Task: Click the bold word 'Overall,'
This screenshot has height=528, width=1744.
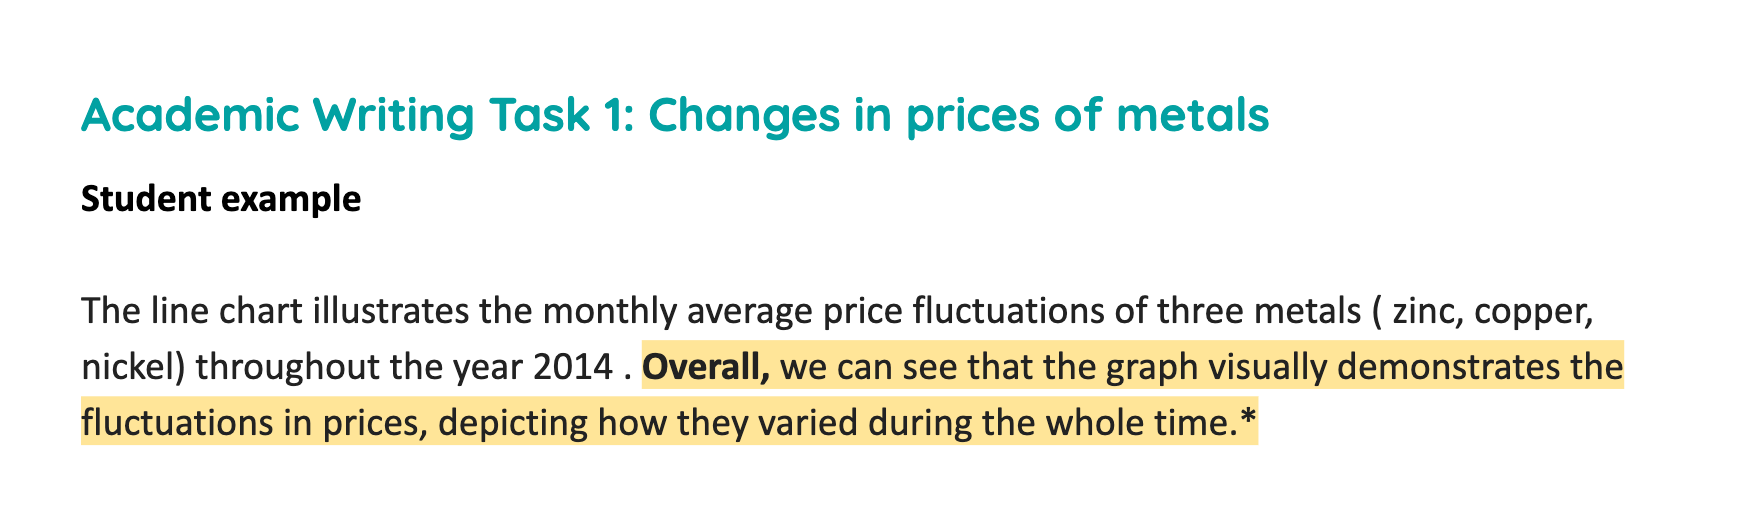Action: 706,368
